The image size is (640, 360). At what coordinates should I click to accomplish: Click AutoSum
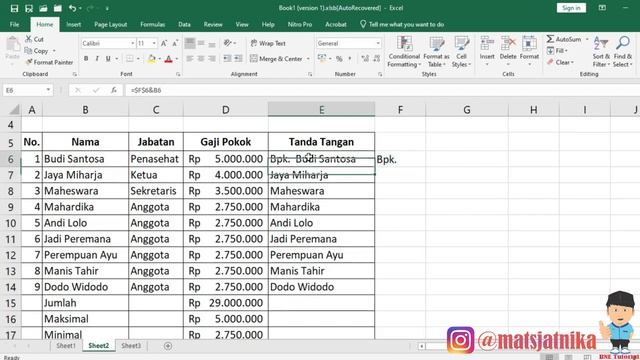click(x=564, y=39)
